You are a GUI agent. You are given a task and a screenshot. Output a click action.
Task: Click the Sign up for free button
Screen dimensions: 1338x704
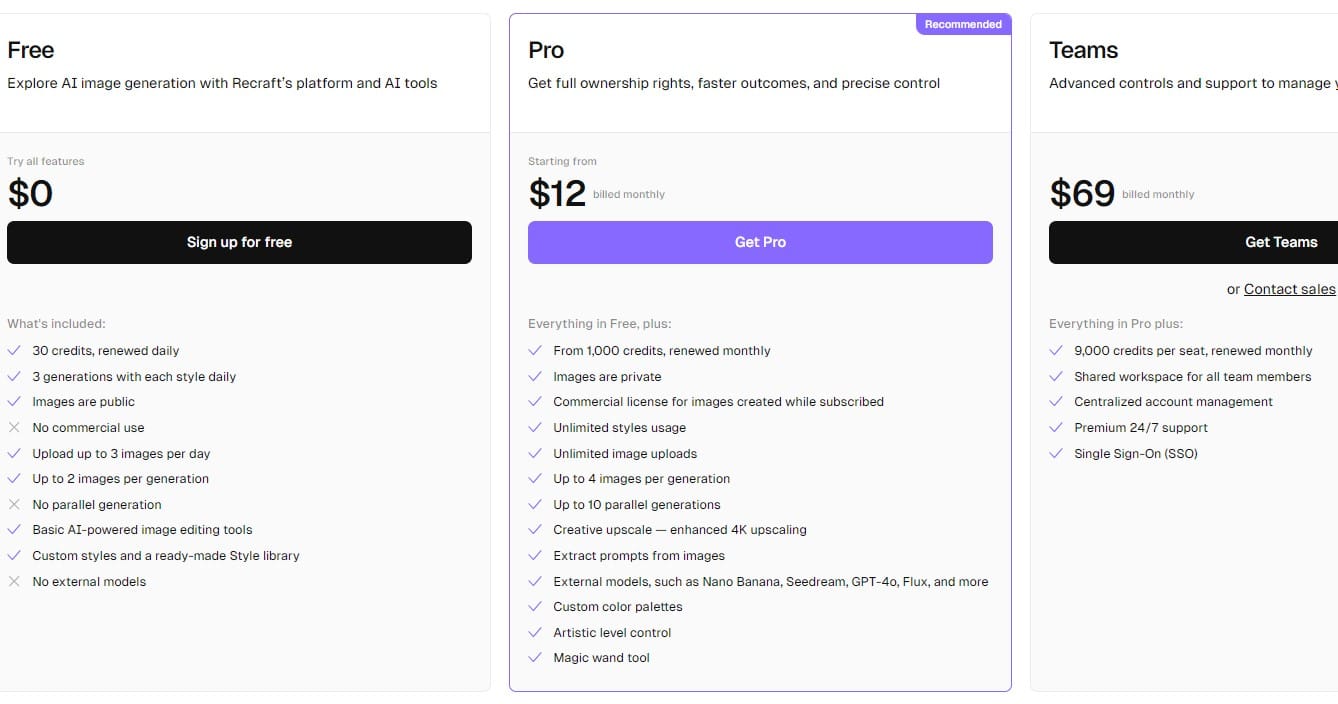point(239,242)
